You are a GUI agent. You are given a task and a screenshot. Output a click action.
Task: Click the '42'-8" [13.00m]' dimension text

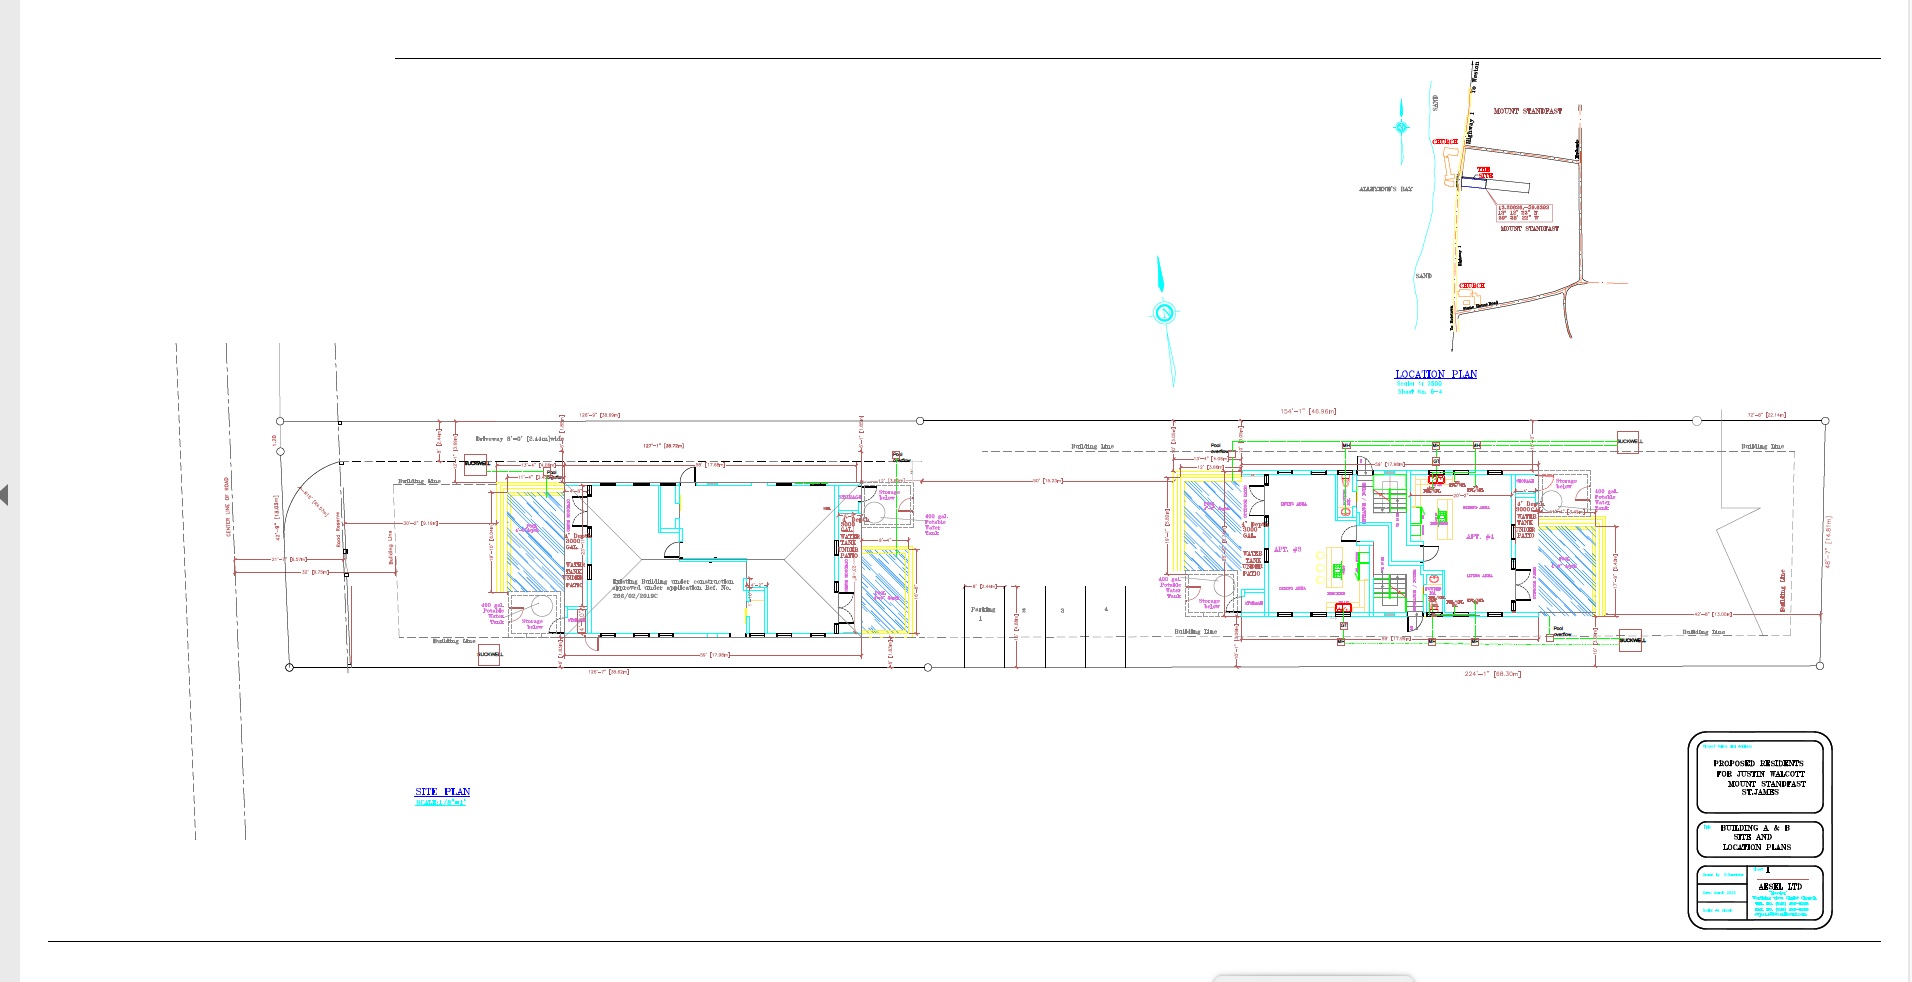coord(1711,614)
